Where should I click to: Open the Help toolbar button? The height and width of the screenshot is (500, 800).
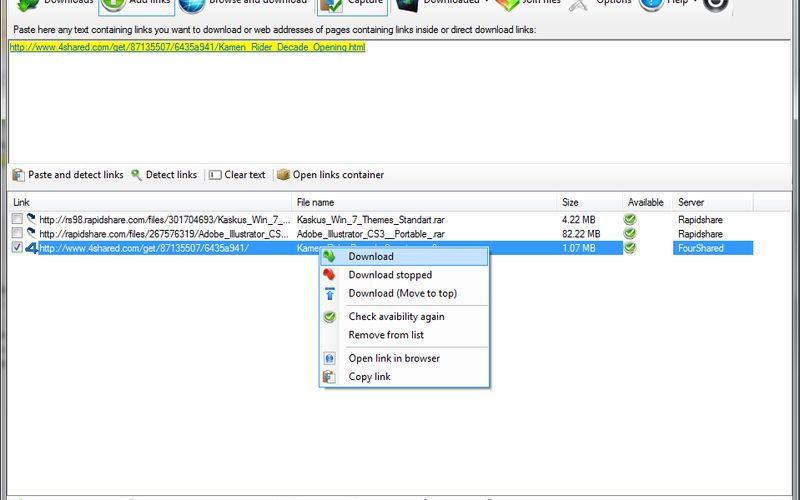668,4
